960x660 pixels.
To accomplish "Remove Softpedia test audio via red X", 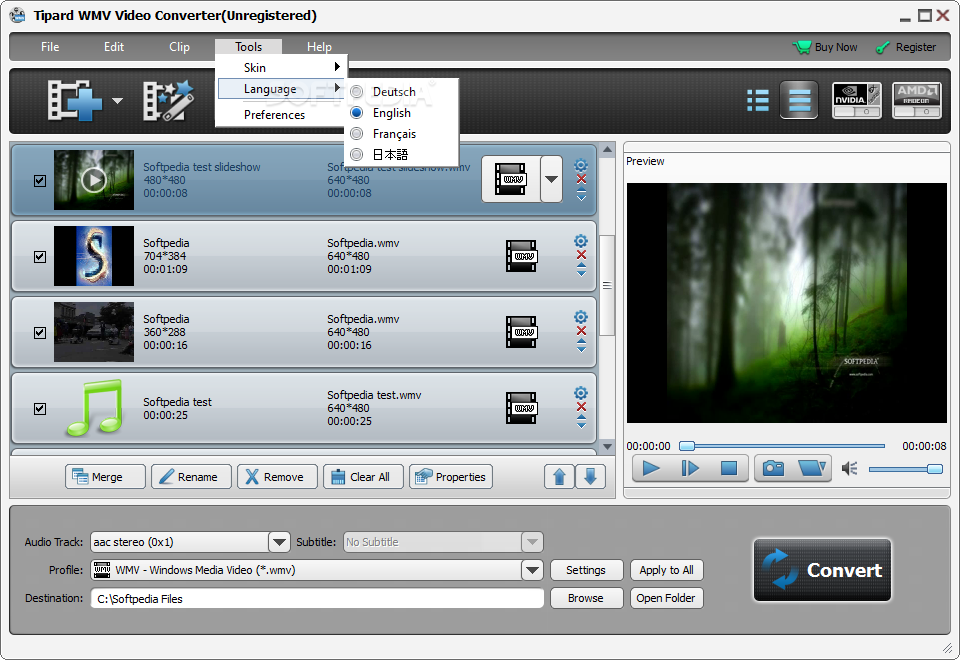I will pos(581,407).
